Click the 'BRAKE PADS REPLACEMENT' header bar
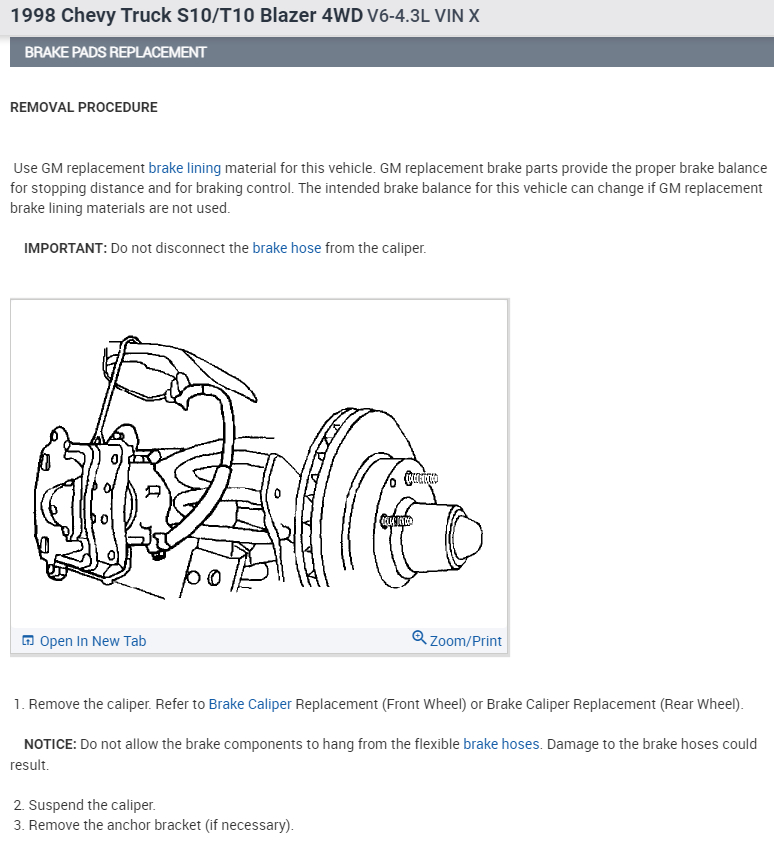Image resolution: width=774 pixels, height=850 pixels. (x=392, y=53)
